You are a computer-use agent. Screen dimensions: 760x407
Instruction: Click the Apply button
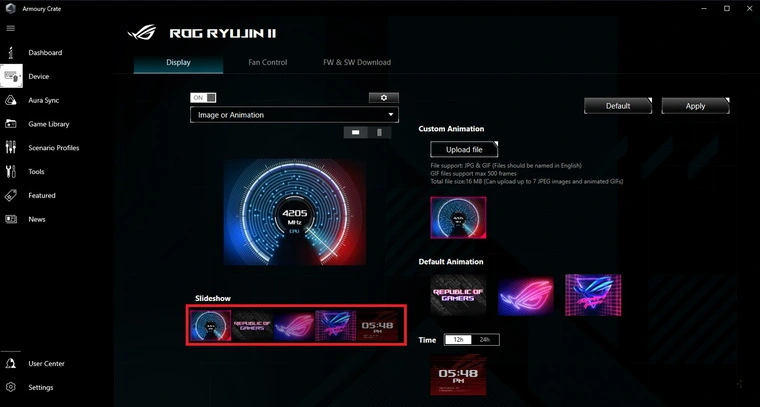[695, 106]
